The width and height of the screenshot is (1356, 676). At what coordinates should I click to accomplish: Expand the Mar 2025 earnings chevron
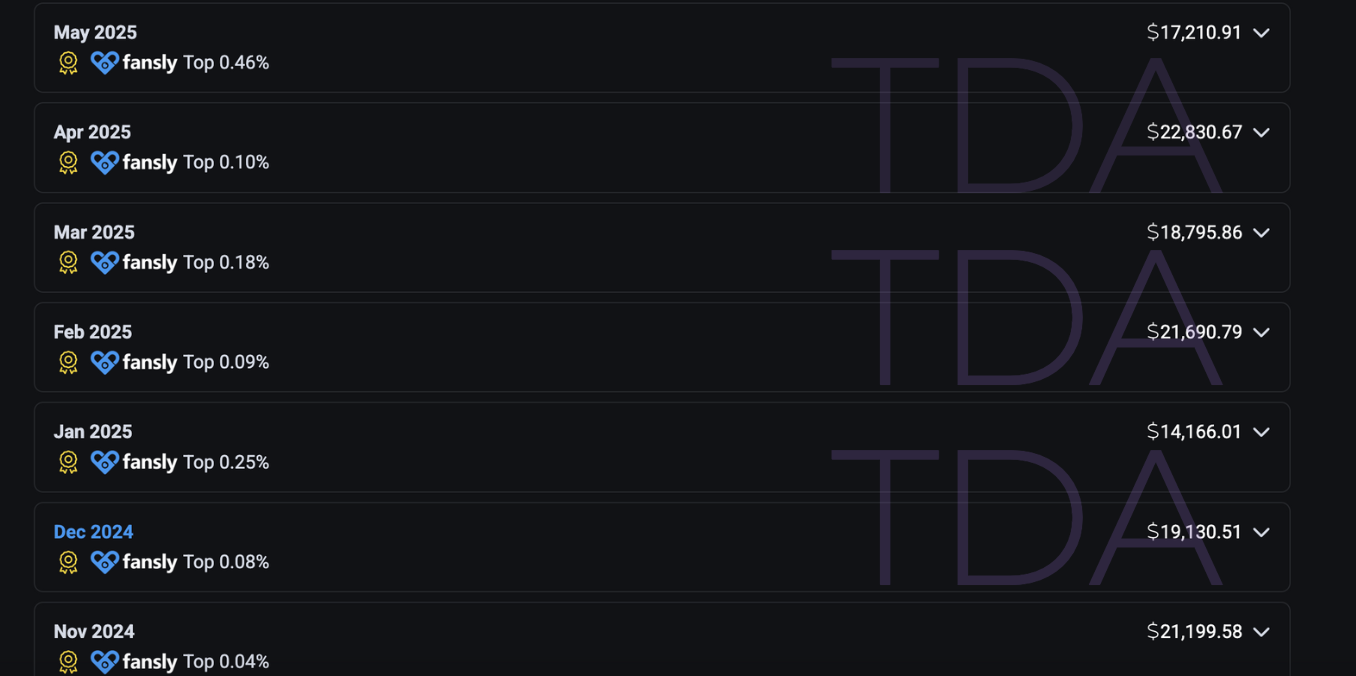(1261, 233)
